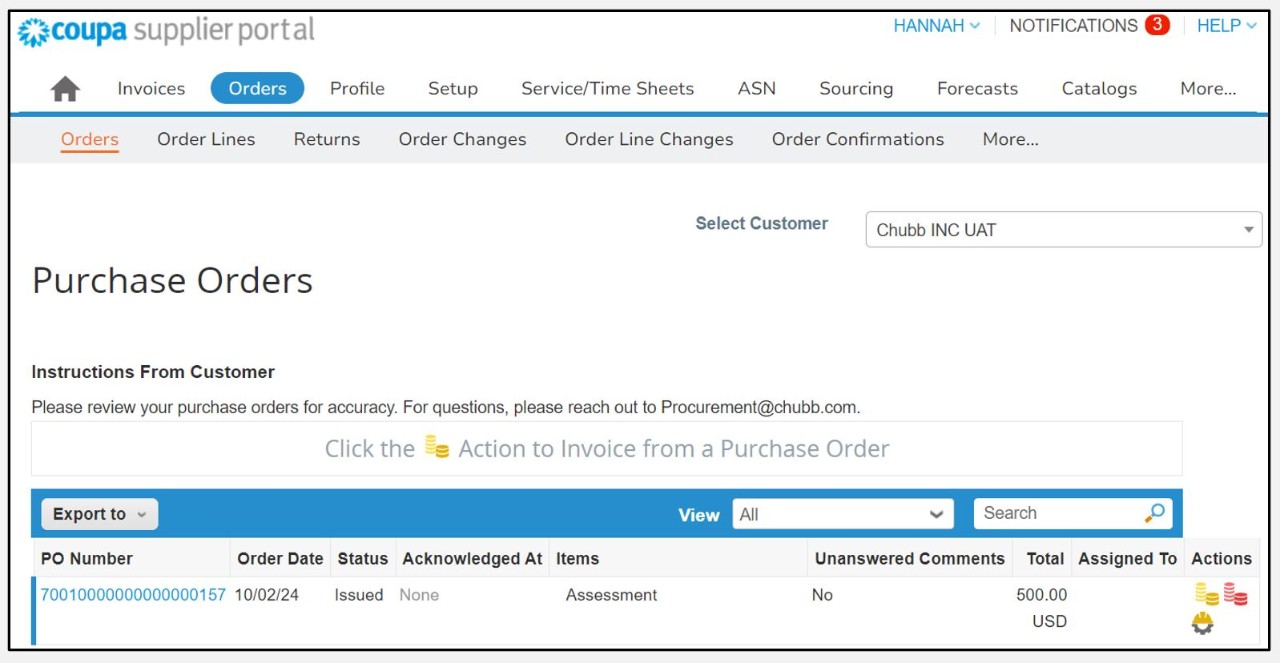
Task: Open PO number 70010000000000000157 link
Action: point(133,595)
